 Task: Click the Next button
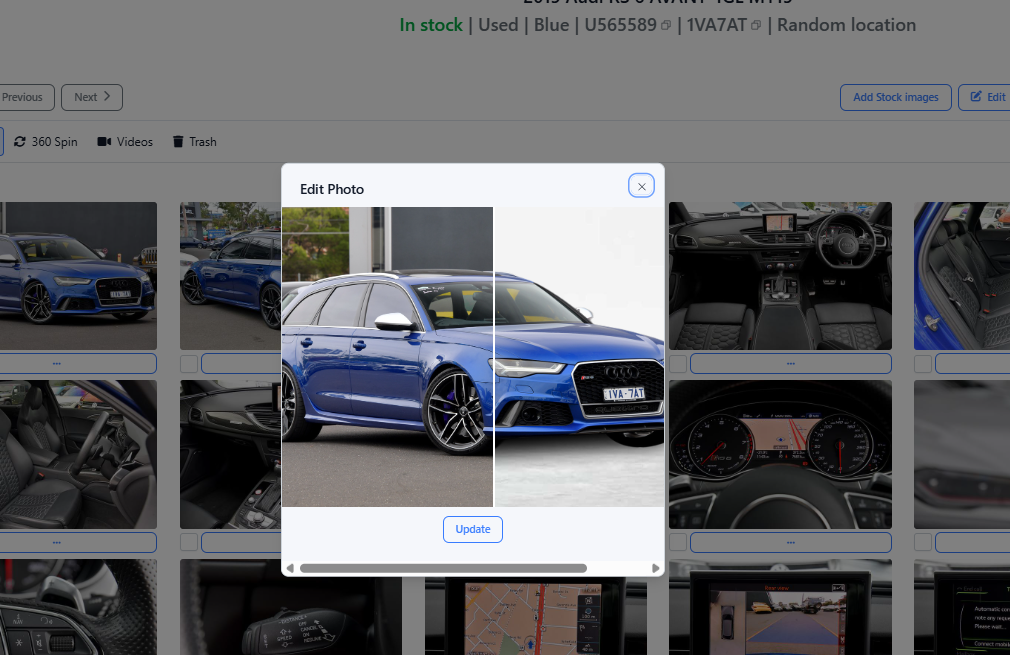tap(92, 97)
